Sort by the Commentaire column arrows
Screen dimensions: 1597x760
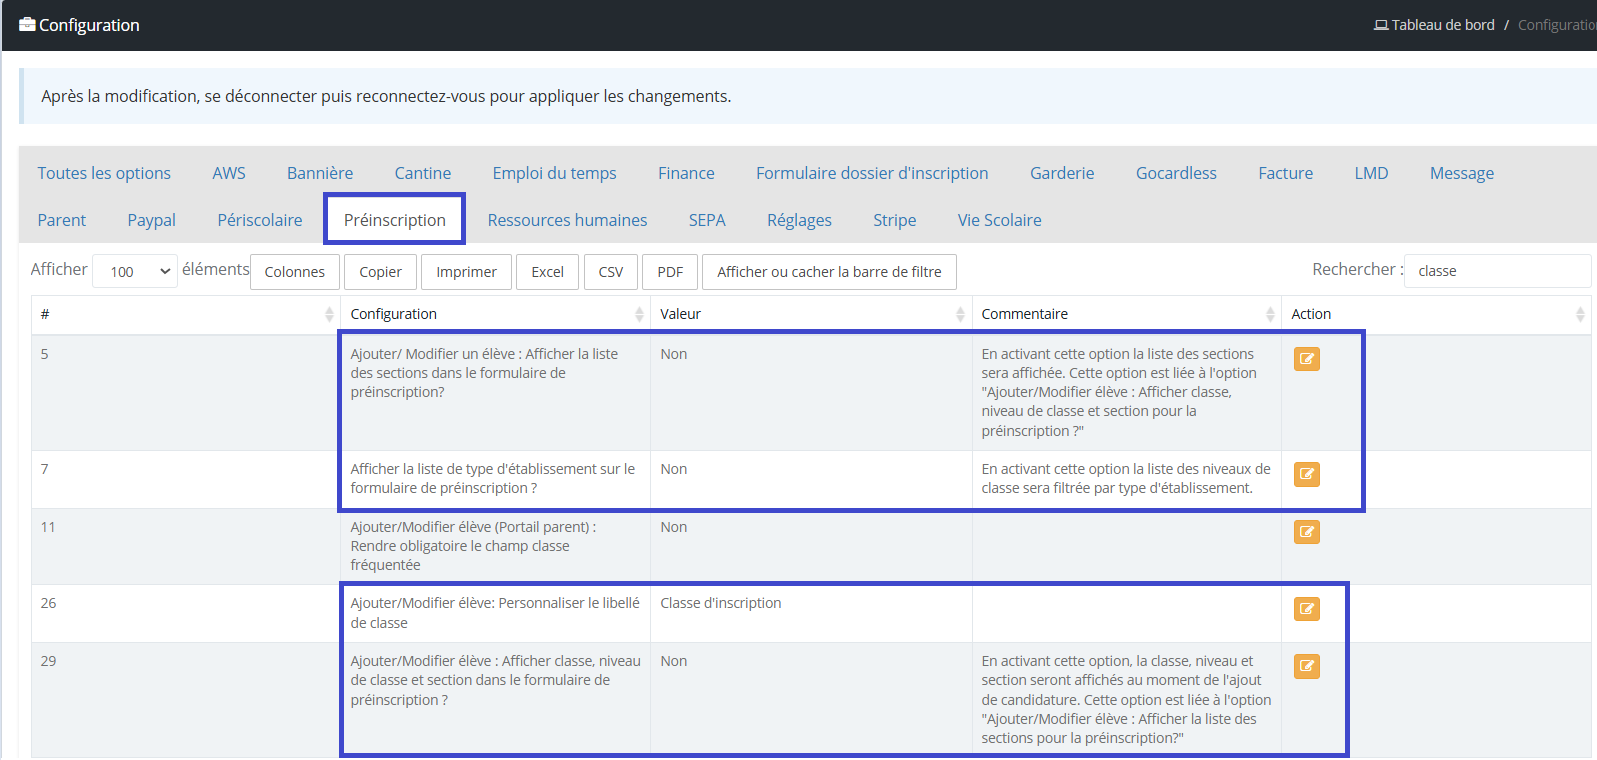point(1270,314)
